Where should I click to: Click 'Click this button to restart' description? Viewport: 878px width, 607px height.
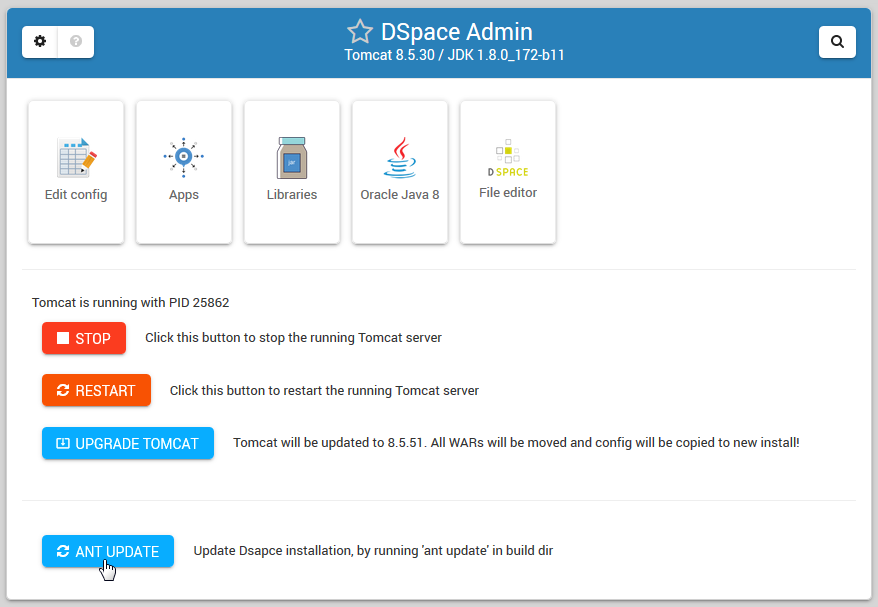[324, 390]
